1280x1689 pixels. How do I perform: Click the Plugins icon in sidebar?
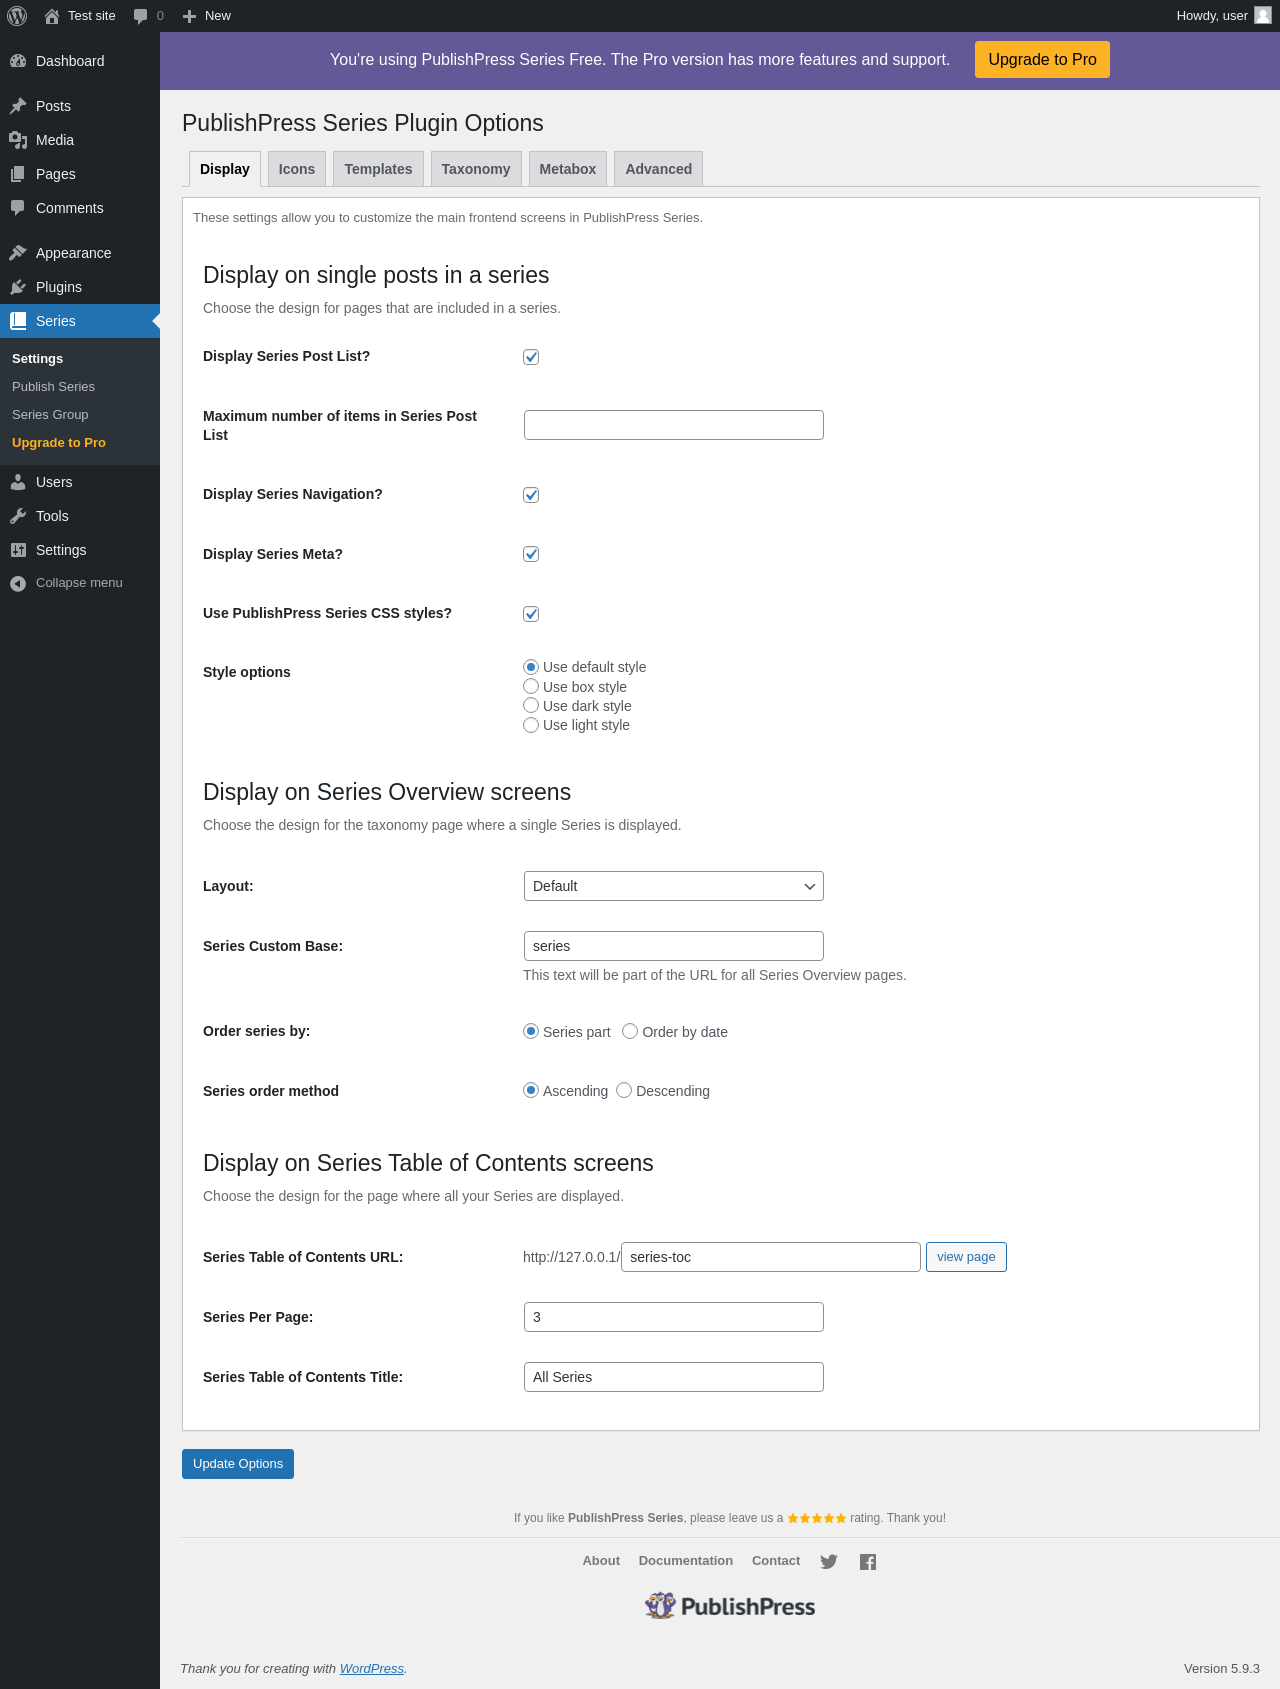pyautogui.click(x=18, y=287)
